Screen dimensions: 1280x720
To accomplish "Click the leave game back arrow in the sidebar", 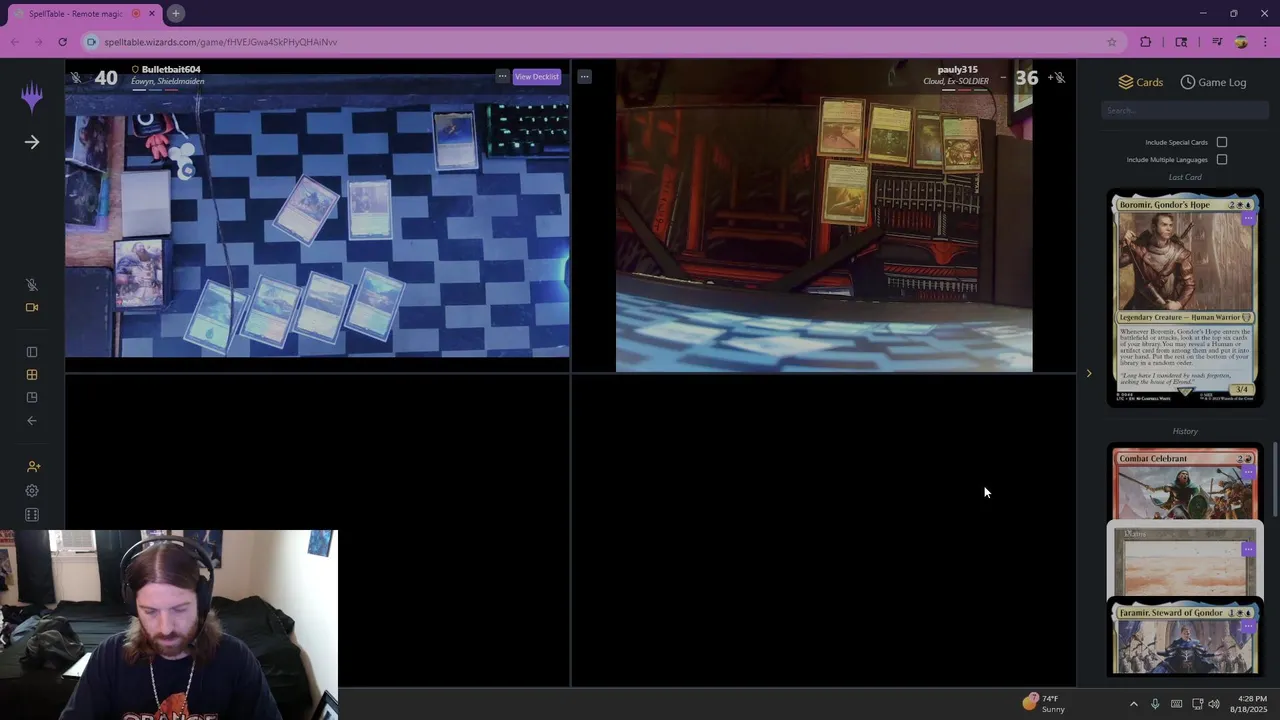I will 32,421.
